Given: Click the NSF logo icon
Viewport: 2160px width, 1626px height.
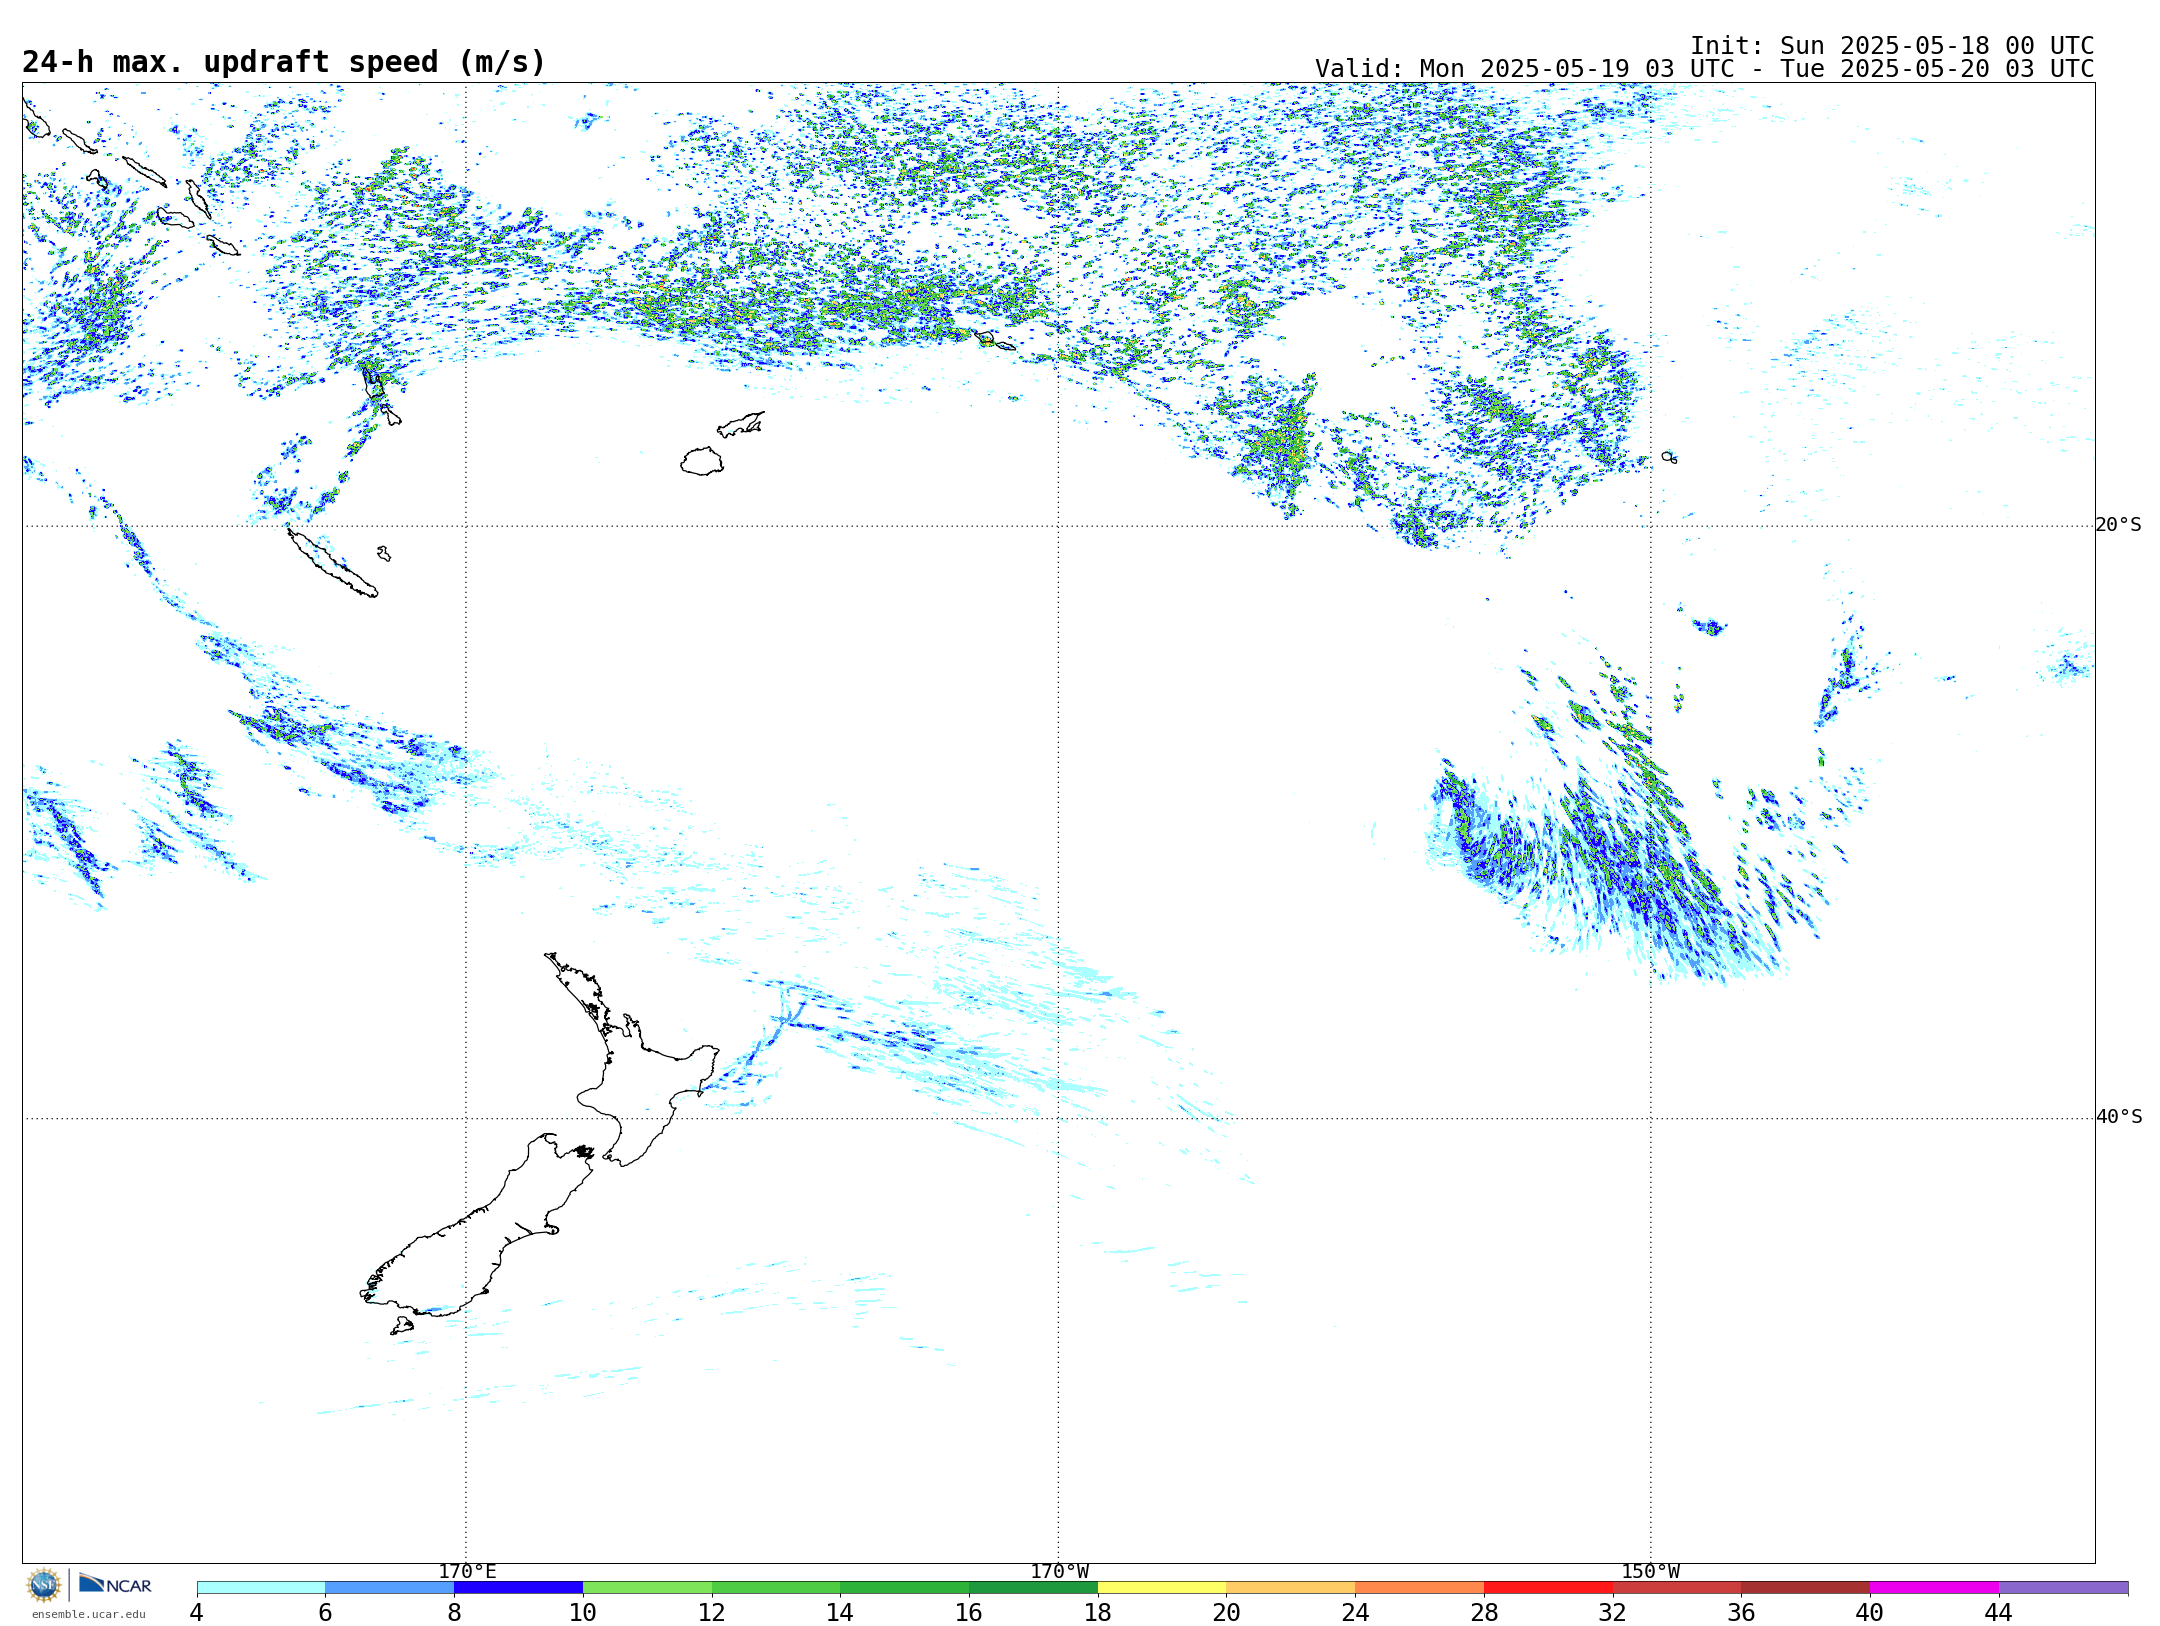Looking at the screenshot, I should coord(44,1585).
